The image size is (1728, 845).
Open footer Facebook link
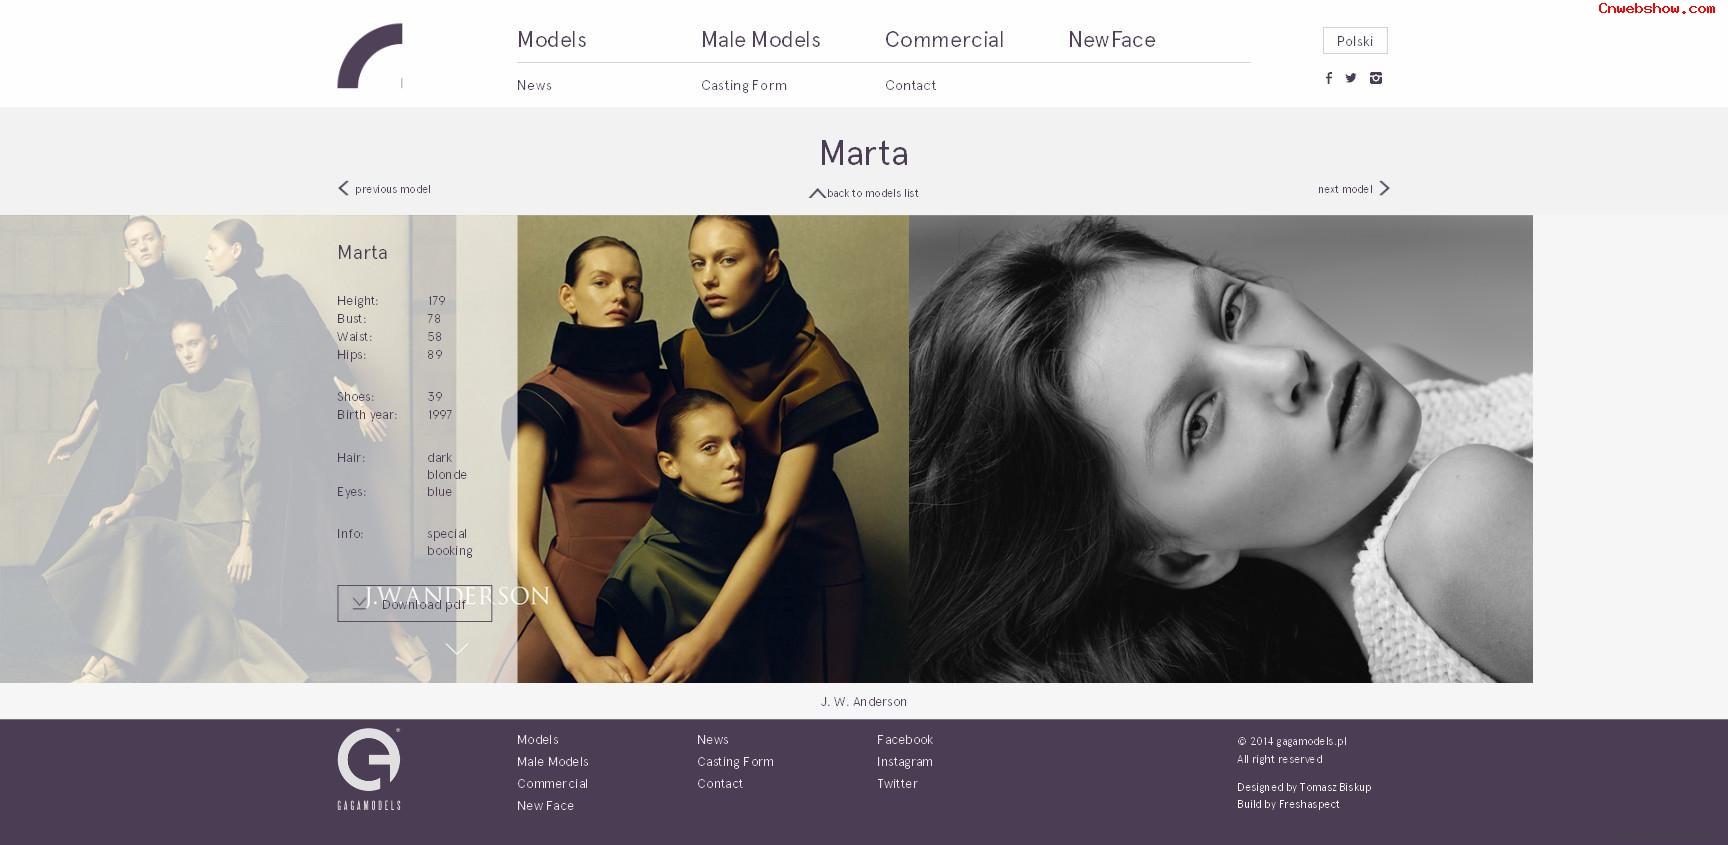pos(905,740)
